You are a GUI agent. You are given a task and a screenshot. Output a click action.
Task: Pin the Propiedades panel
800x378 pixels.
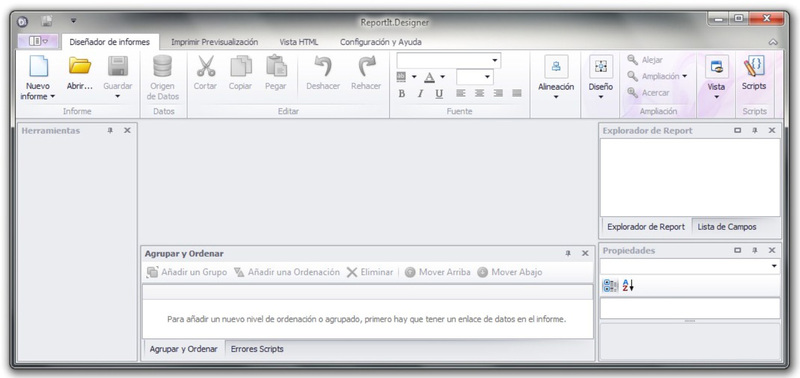click(x=755, y=250)
